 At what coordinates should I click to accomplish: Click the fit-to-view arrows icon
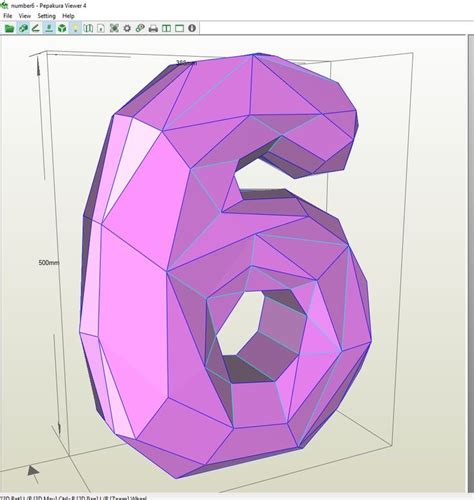tap(114, 28)
